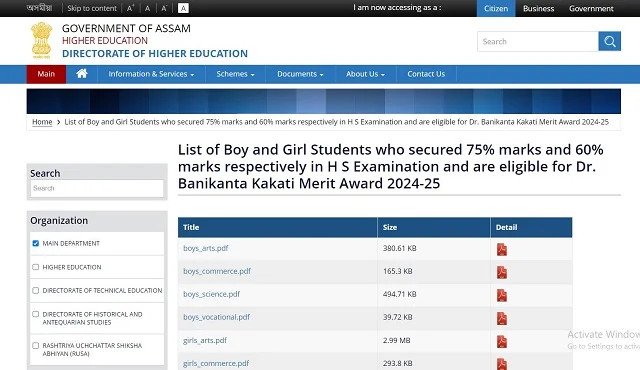The width and height of the screenshot is (640, 370).
Task: Click the Government of Assam emblem logo
Action: pos(42,40)
